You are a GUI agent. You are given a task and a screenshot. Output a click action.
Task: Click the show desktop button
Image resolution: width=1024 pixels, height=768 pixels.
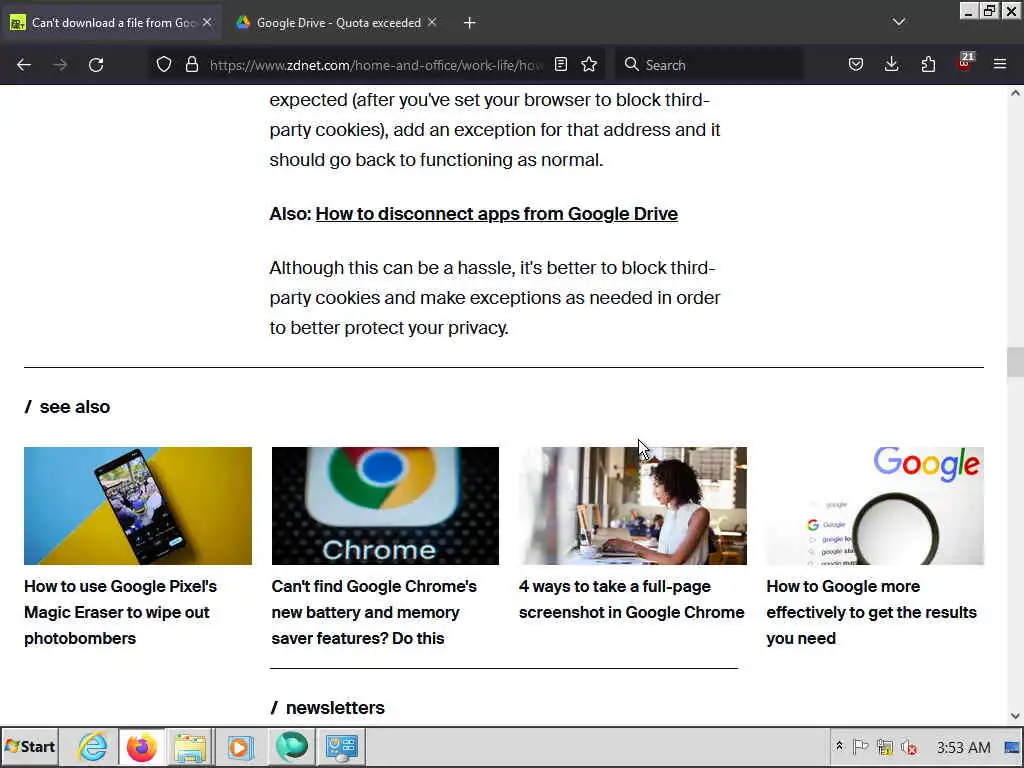(1013, 747)
